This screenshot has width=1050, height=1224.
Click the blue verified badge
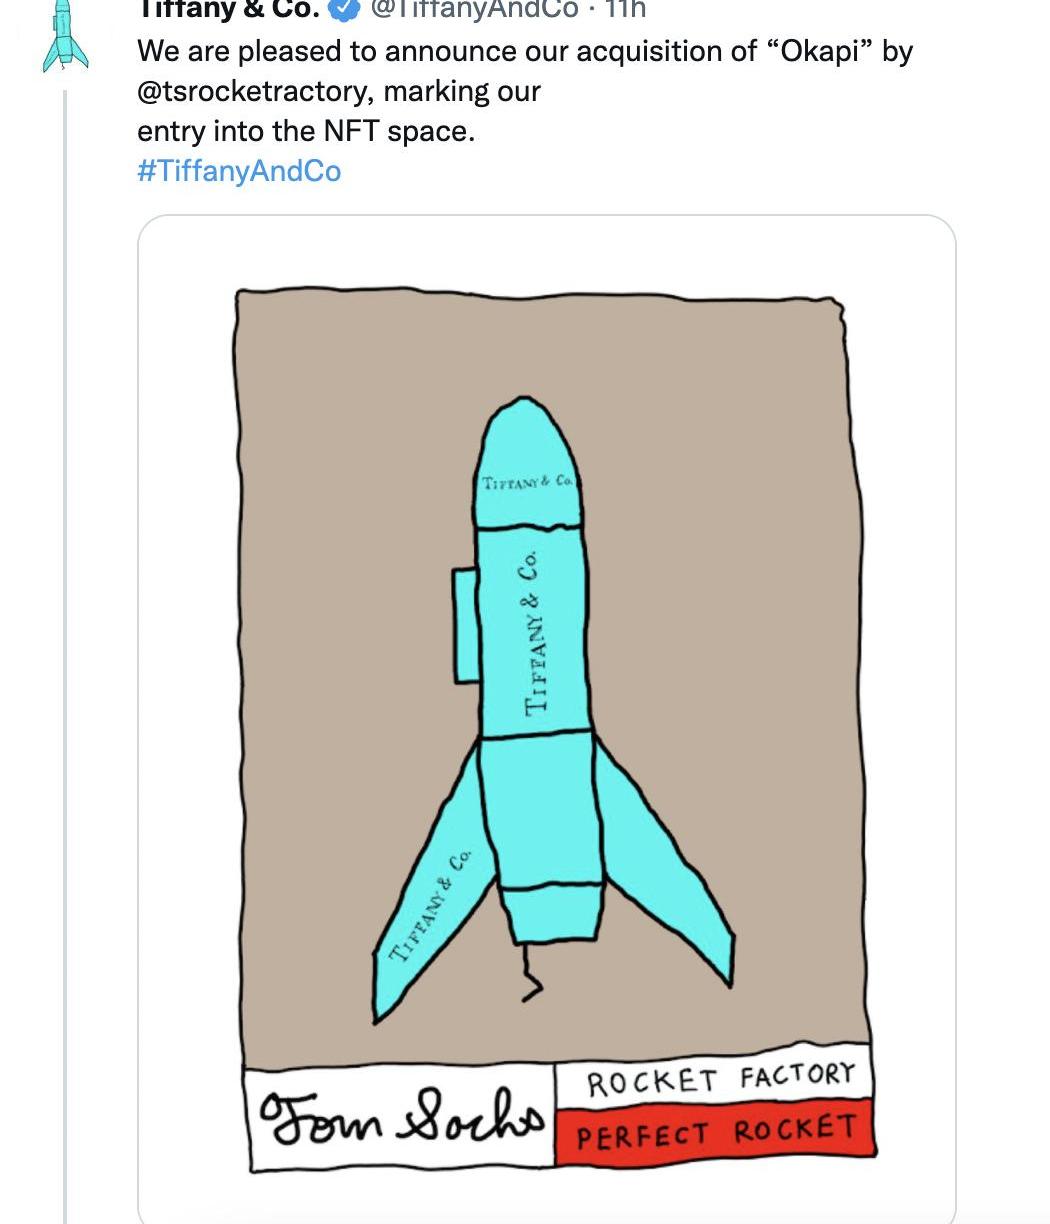click(x=345, y=9)
